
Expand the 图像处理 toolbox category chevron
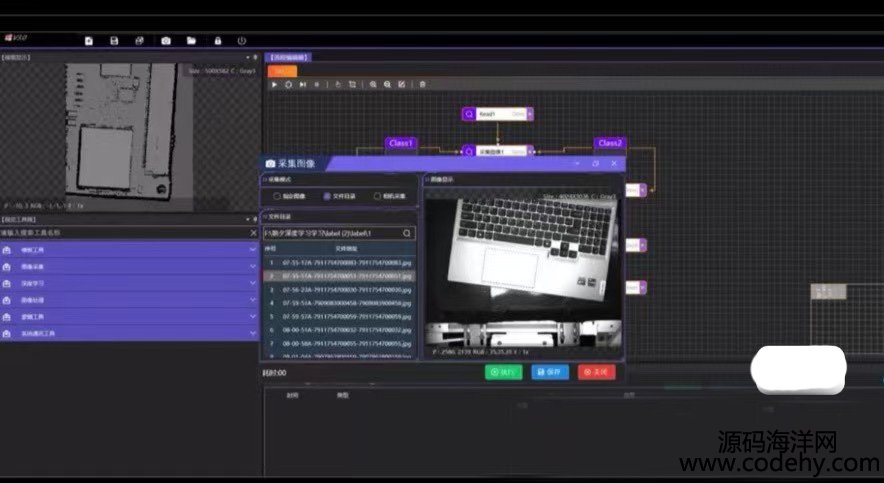(253, 300)
